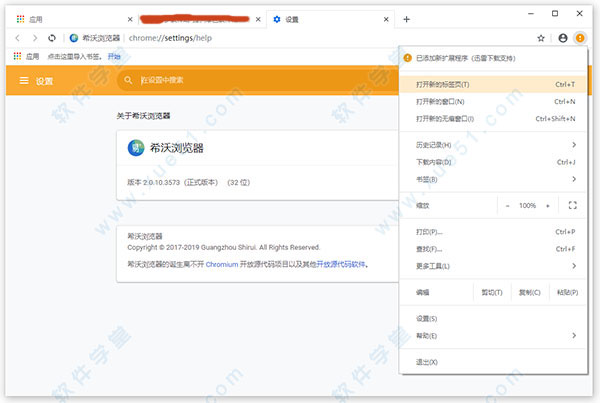The image size is (600, 403).
Task: Bookmark this page with the star icon
Action: tap(541, 38)
